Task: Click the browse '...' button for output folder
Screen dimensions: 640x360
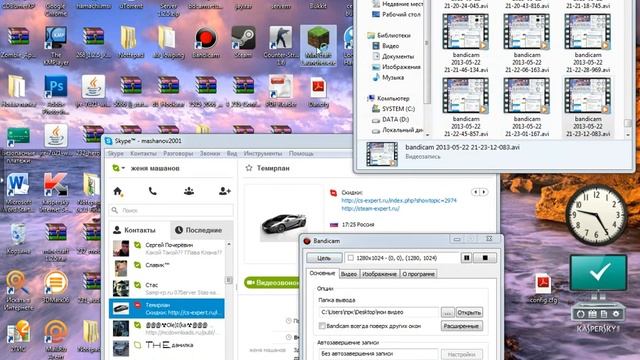Action: [447, 312]
